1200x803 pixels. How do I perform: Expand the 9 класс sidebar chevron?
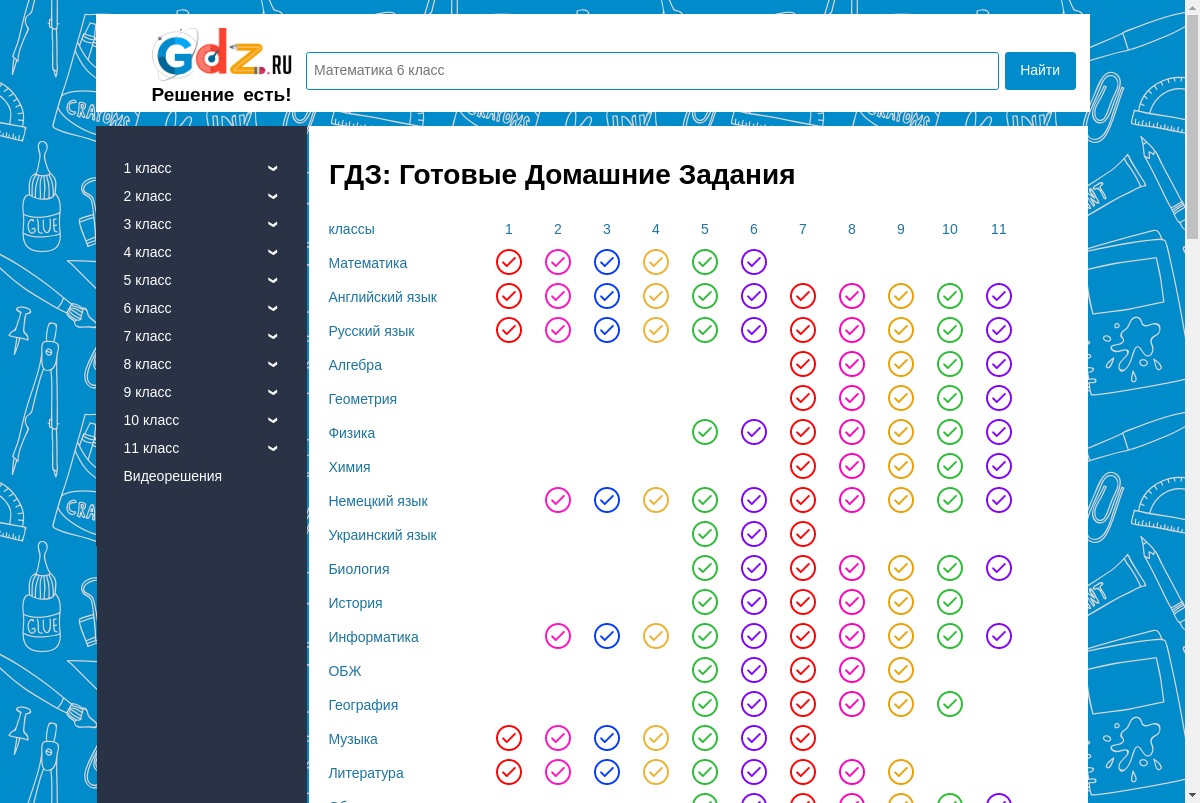point(273,392)
